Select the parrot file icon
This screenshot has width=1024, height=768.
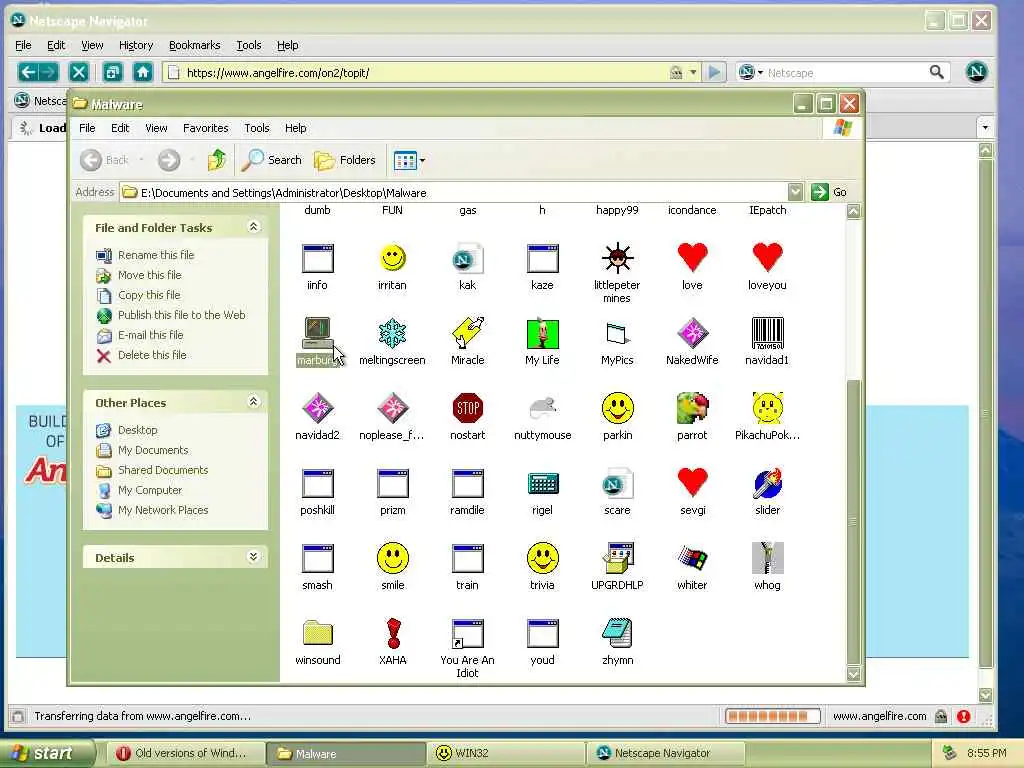coord(692,408)
